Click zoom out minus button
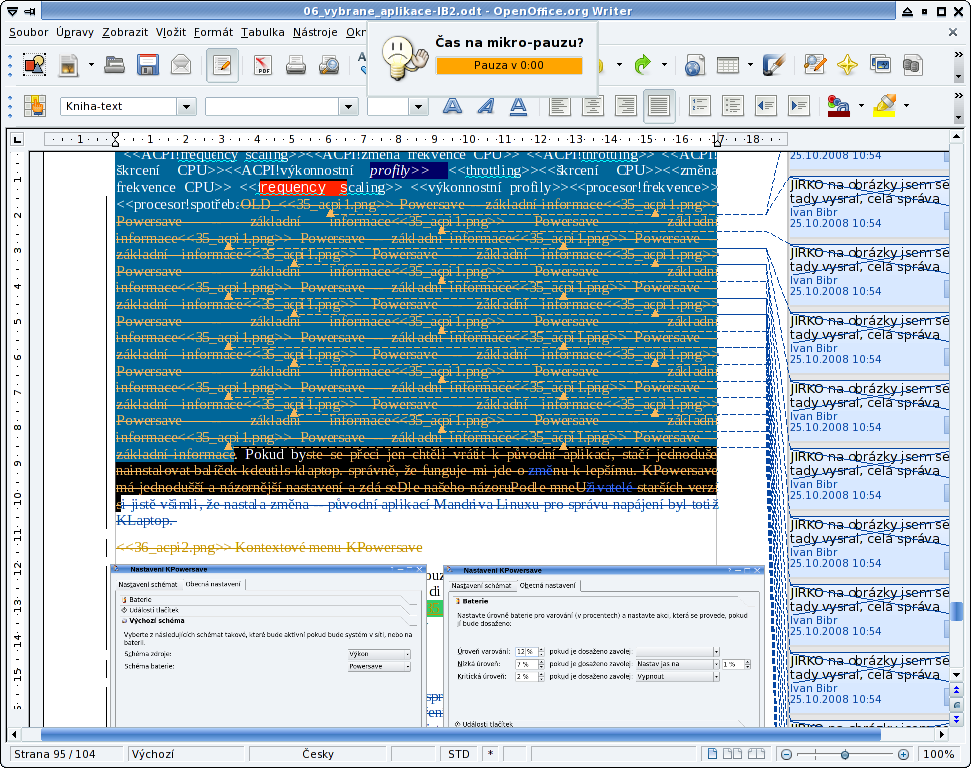Viewport: 971px width, 768px height. click(786, 754)
